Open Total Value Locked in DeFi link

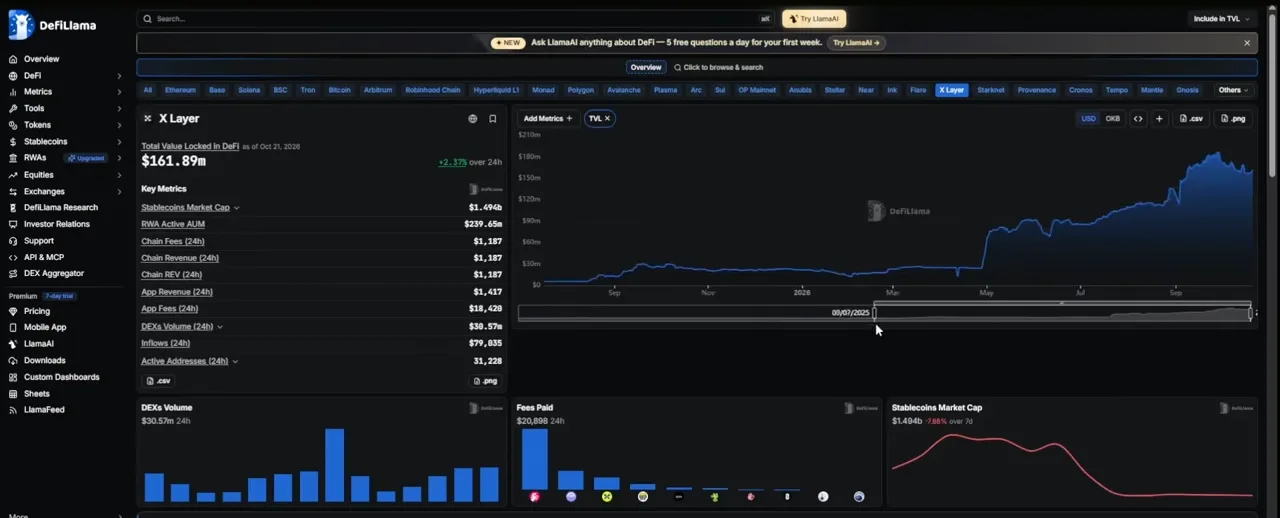point(190,146)
